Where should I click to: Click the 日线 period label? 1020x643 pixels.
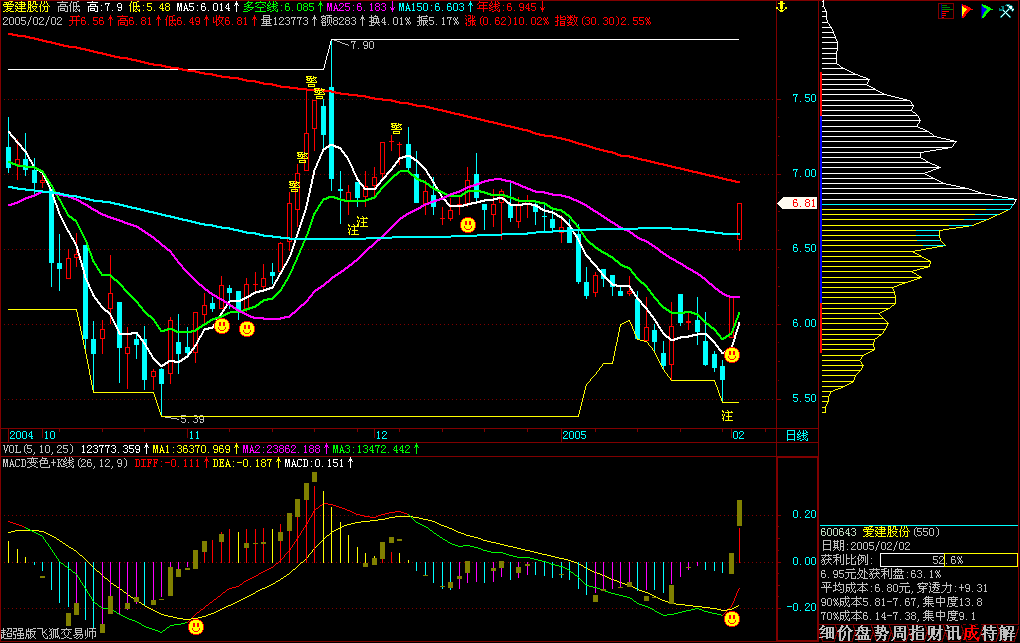(x=796, y=436)
